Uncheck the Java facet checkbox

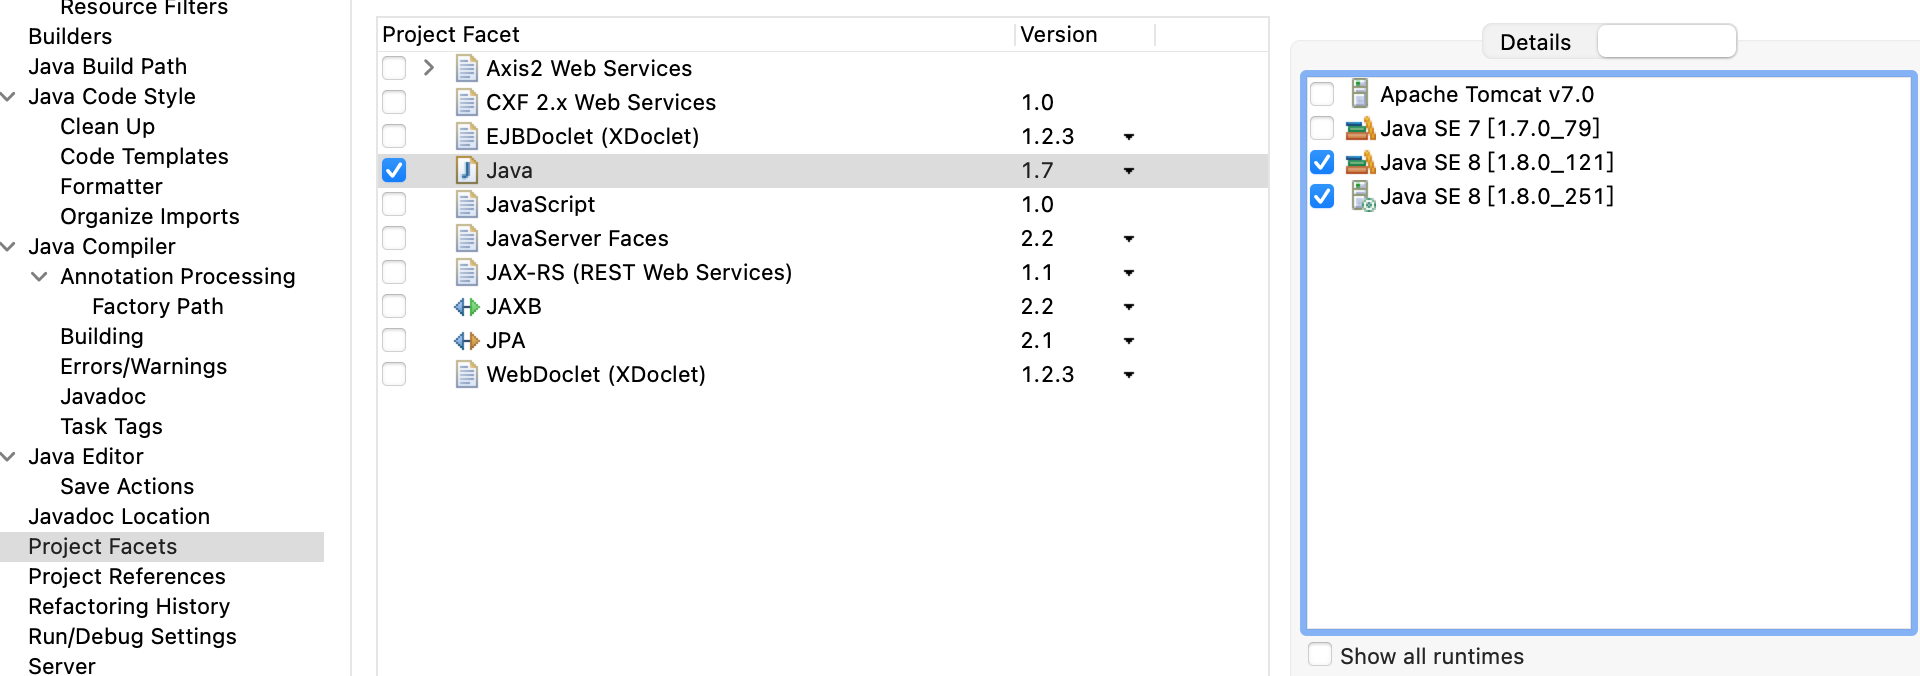pyautogui.click(x=394, y=170)
